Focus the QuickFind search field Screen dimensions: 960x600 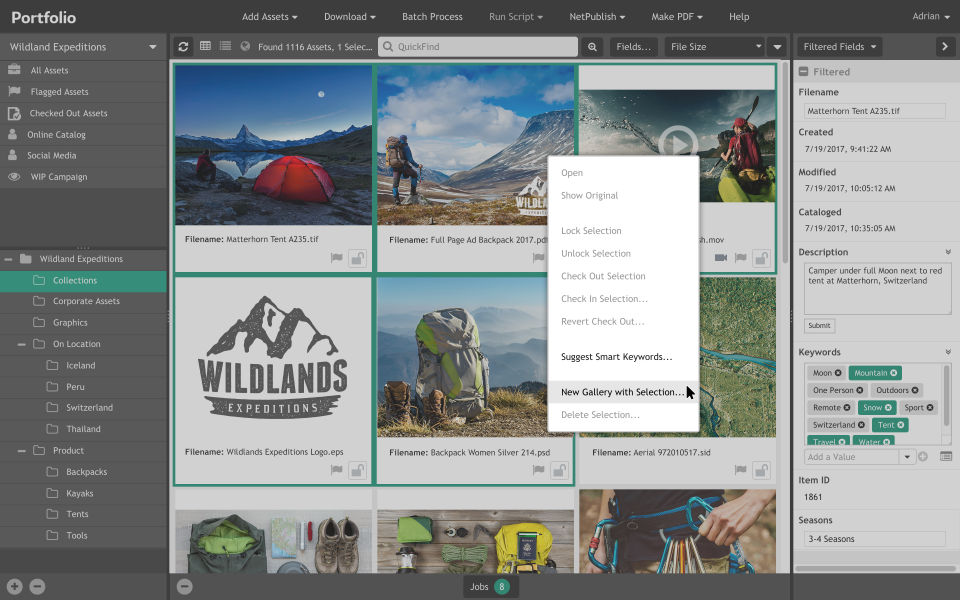click(x=478, y=47)
